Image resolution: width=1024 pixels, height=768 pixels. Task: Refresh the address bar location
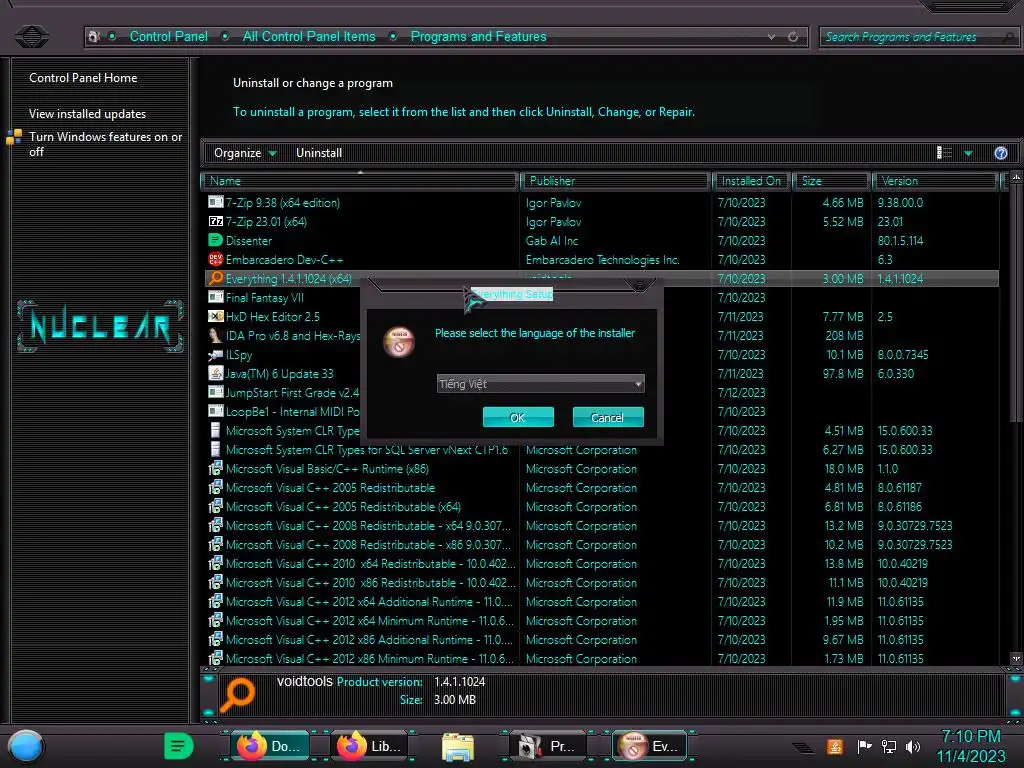pyautogui.click(x=793, y=37)
